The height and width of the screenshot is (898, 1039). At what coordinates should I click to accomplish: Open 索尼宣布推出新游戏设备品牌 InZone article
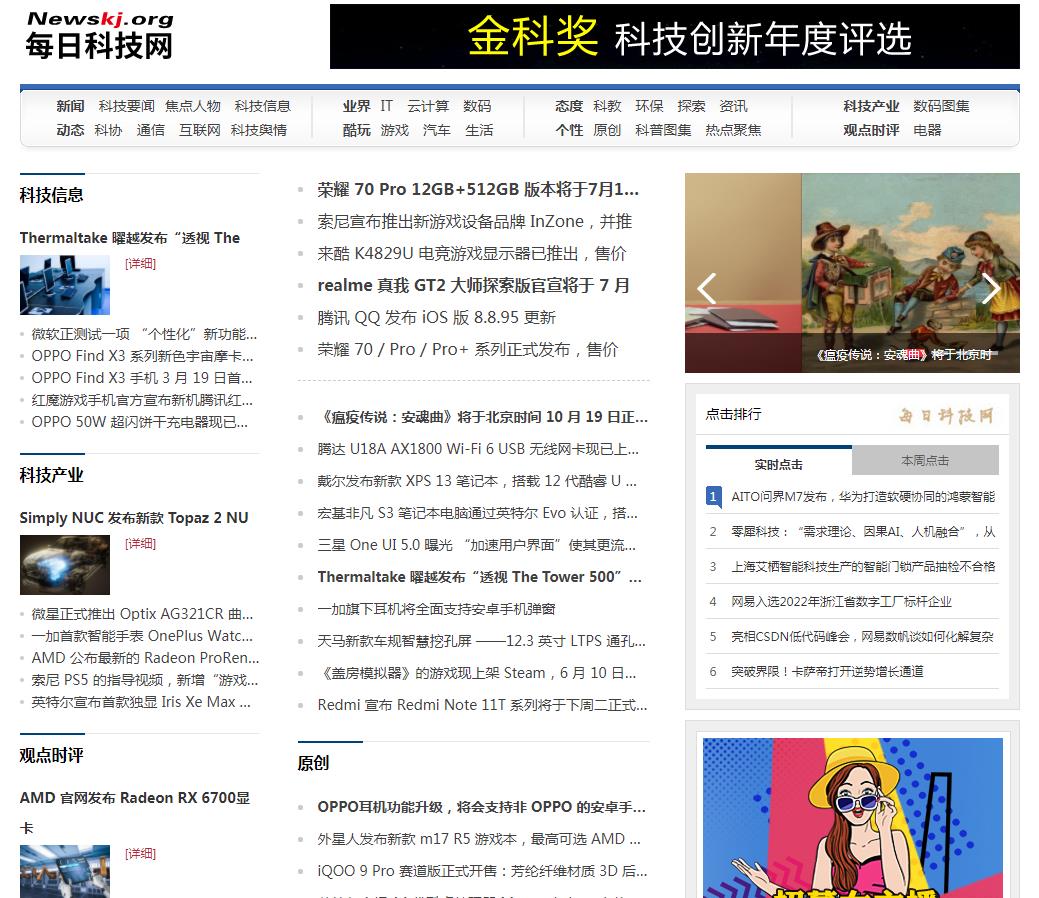click(474, 221)
